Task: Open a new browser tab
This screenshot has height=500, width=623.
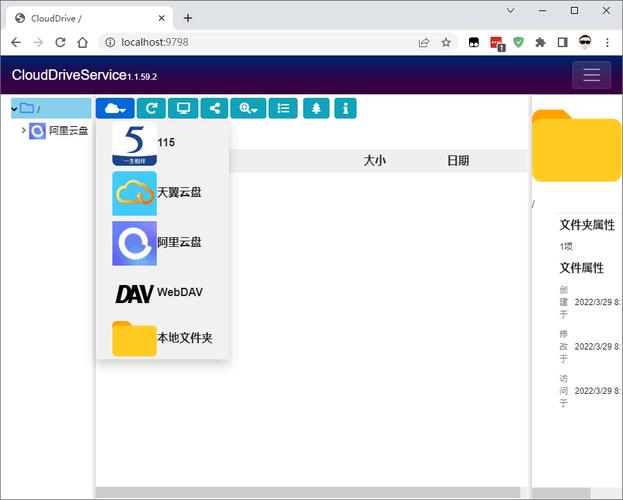Action: 188,18
